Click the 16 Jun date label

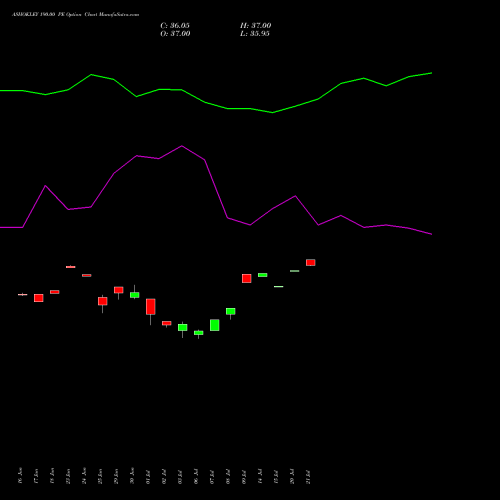pos(20,476)
